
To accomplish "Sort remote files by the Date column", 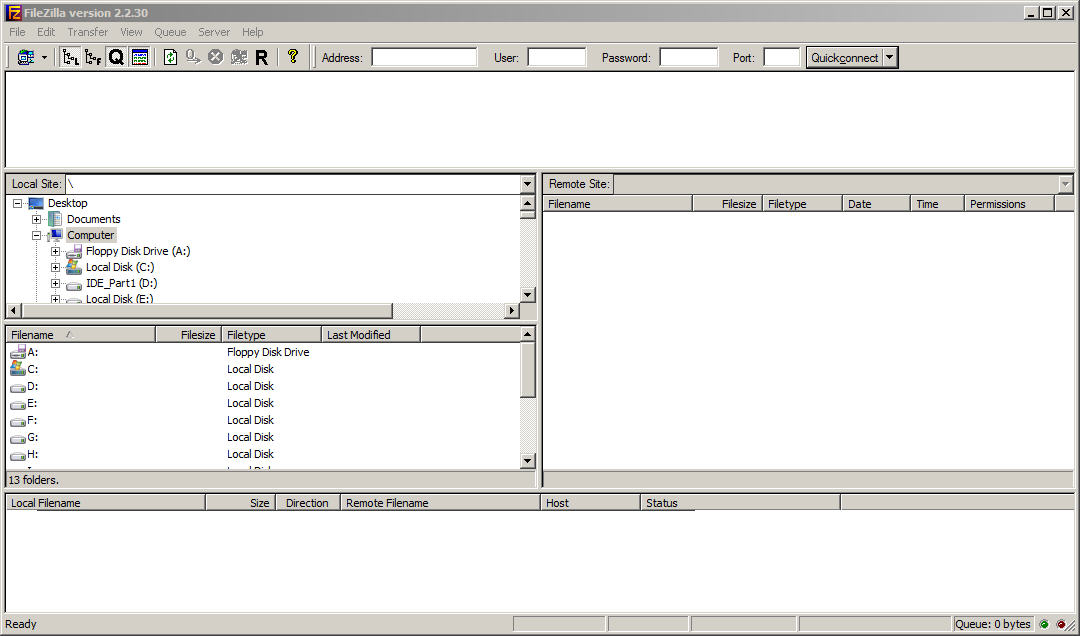I will pos(876,204).
